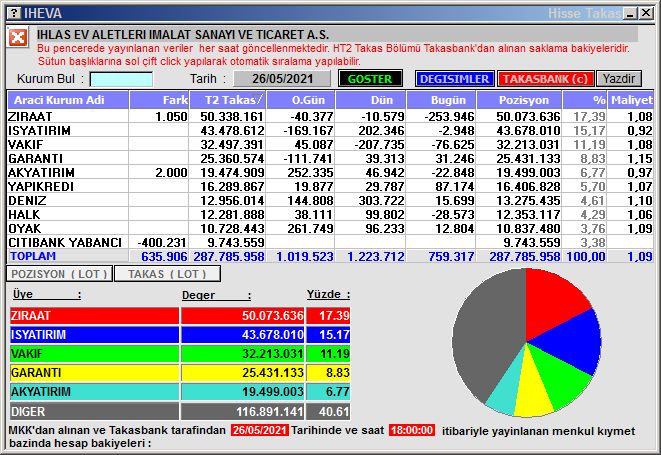Viewport: 661px width, 455px height.
Task: Open DEGISIMLER view
Action: coord(454,79)
